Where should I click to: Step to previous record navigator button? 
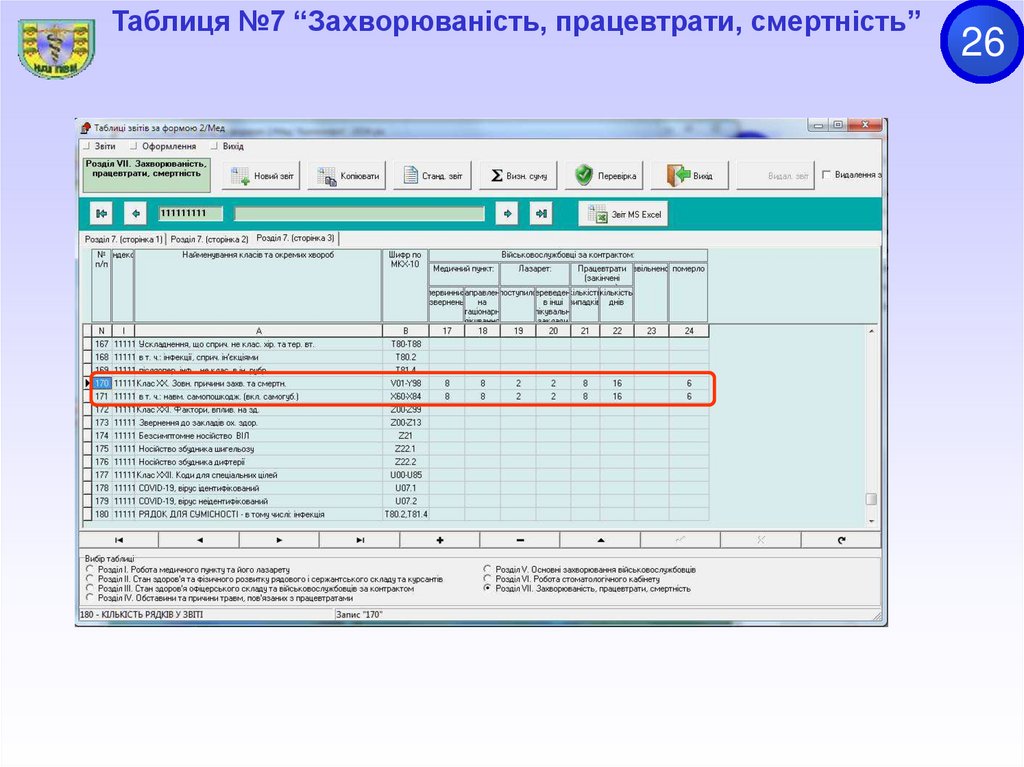199,540
